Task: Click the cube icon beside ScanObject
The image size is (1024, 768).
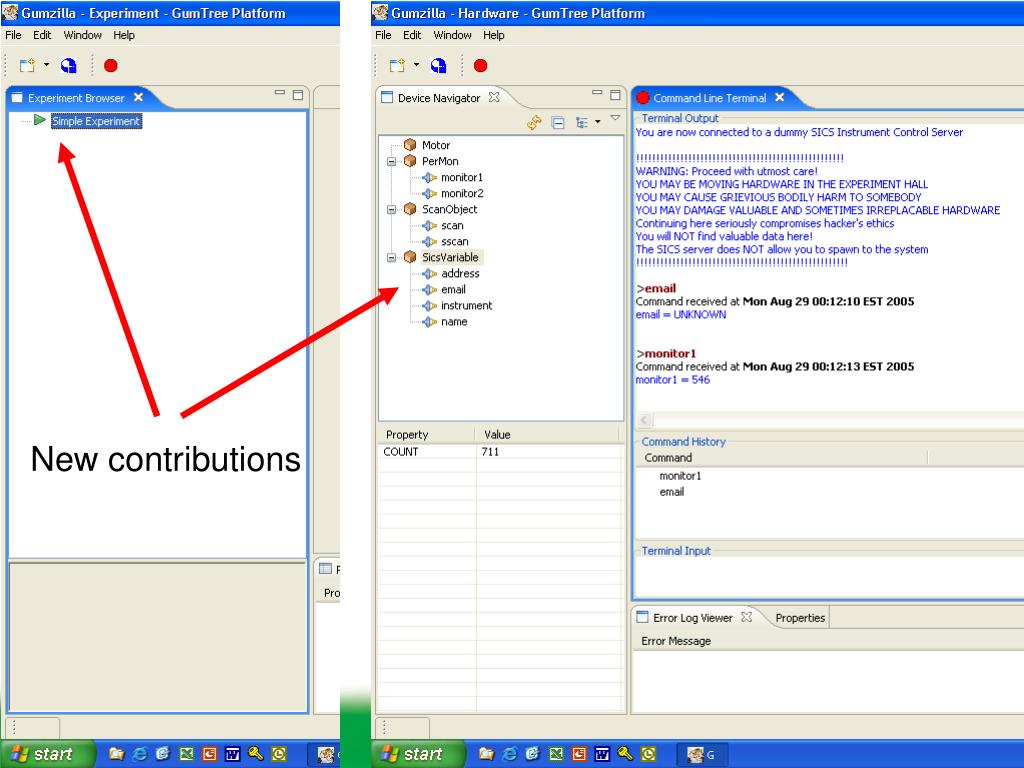Action: [410, 209]
